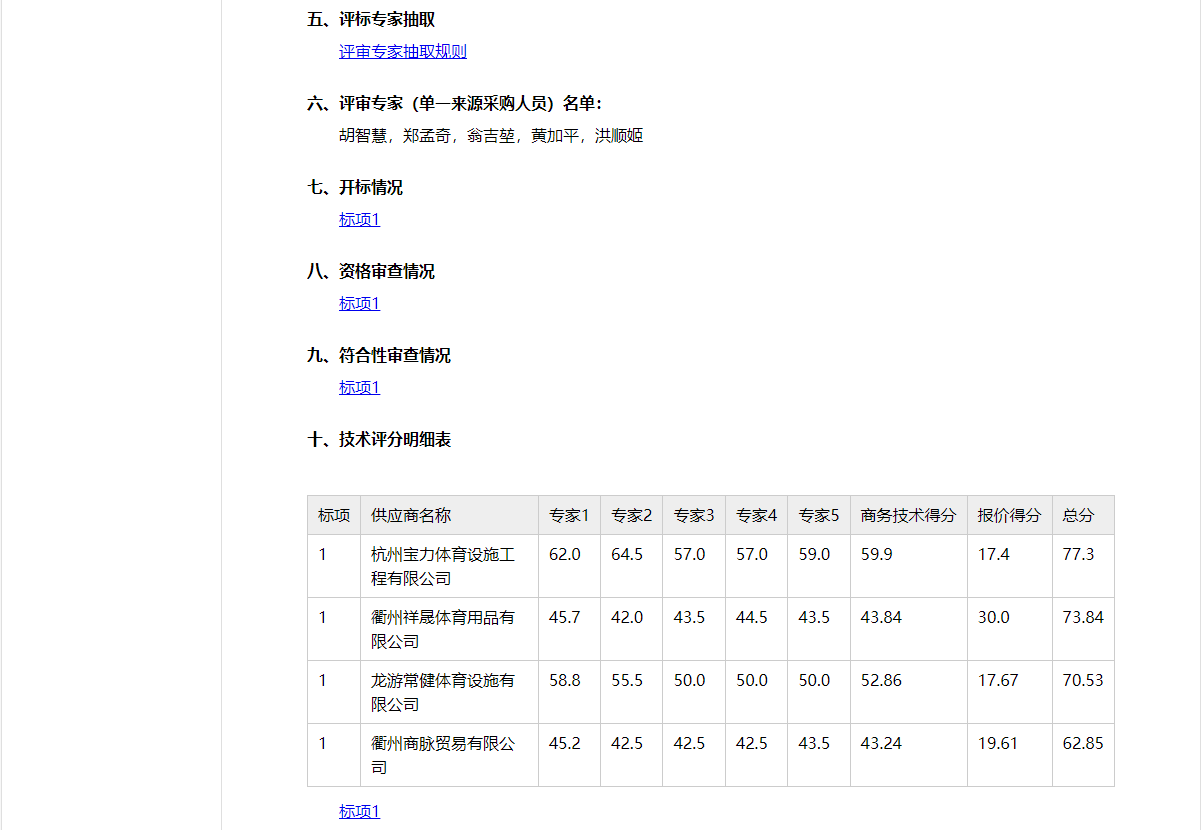This screenshot has height=830, width=1201.
Task: Open the 评审专家抽取规则 link
Action: click(402, 52)
